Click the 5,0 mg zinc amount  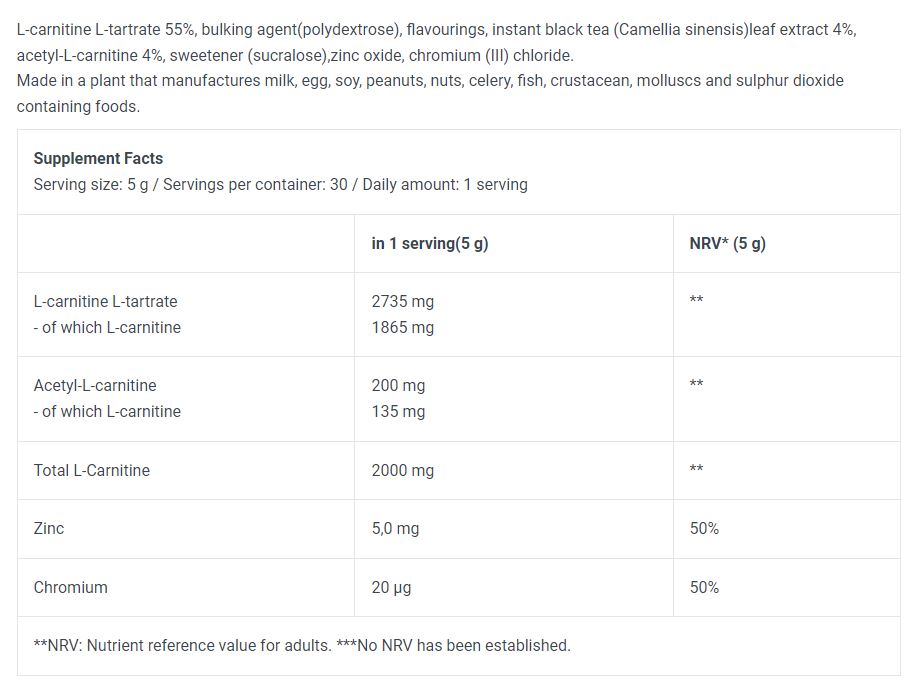(x=395, y=528)
